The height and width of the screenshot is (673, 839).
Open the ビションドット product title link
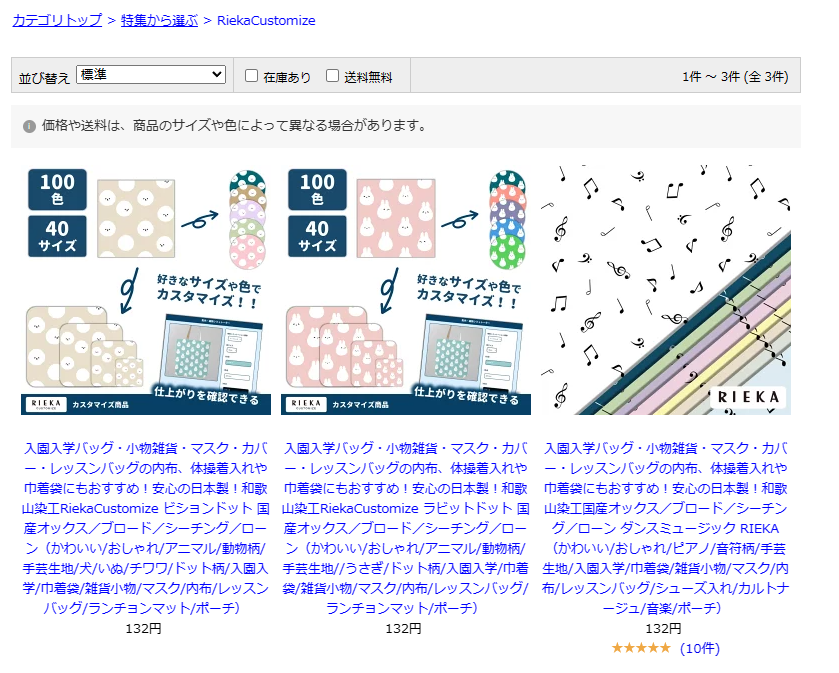coord(146,528)
